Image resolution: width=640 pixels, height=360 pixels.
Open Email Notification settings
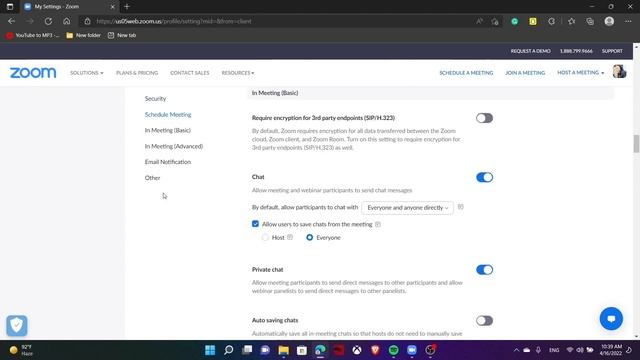coord(168,162)
